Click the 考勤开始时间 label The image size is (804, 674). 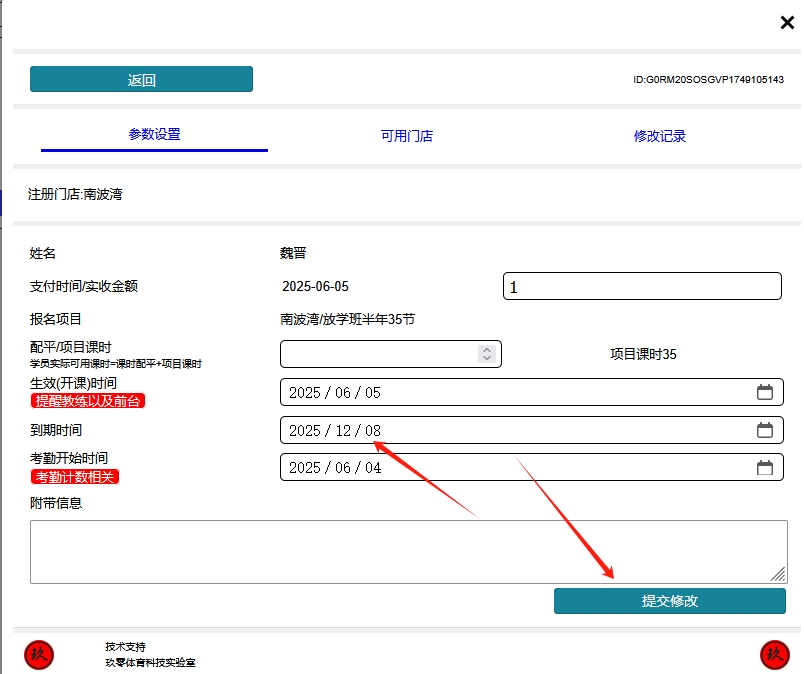point(69,458)
